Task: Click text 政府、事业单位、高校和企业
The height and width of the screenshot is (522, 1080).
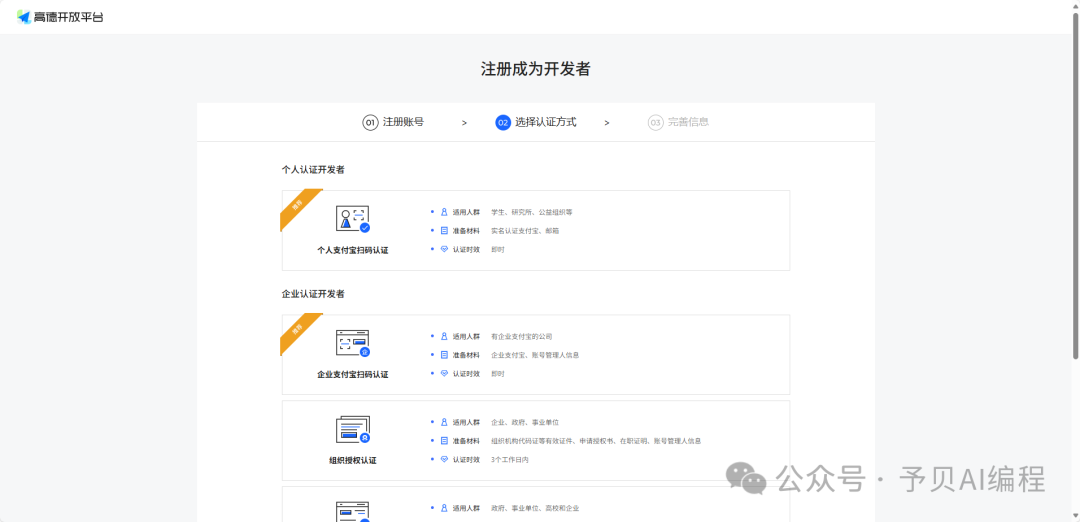Action: [x=535, y=508]
